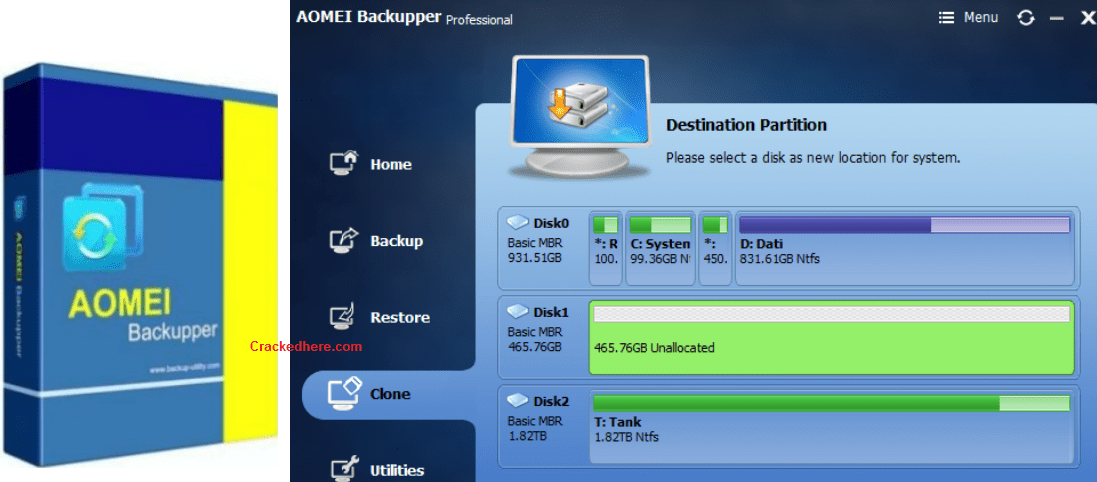Image resolution: width=1097 pixels, height=482 pixels.
Task: Select the D: Dati partition
Action: tap(904, 248)
